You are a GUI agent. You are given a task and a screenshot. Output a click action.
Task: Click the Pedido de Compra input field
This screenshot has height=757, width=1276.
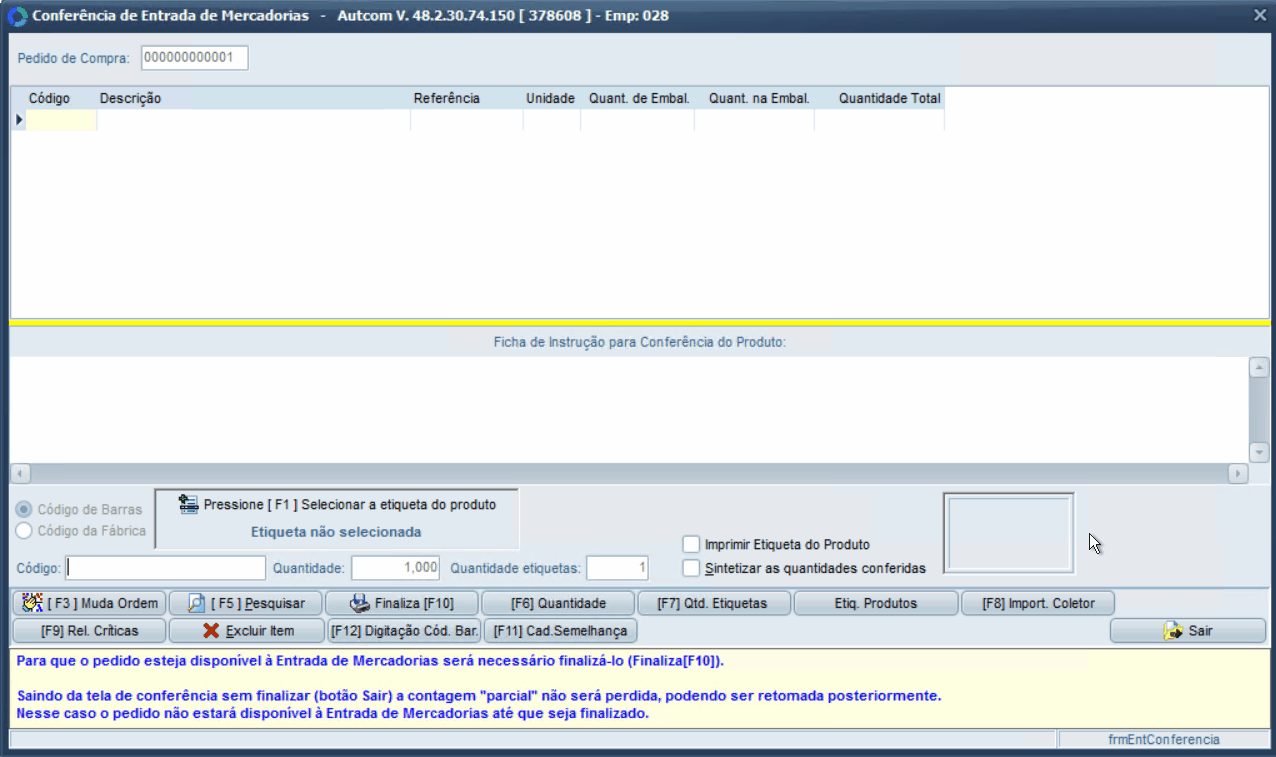coord(194,58)
